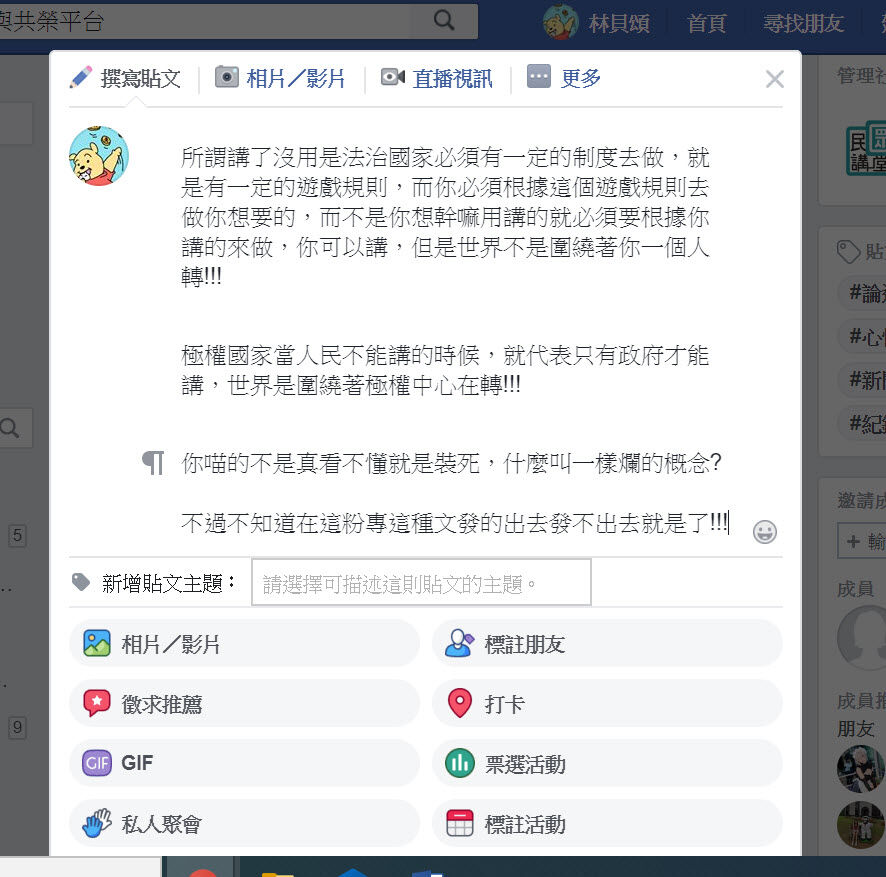Click the search magnifier in top bar

pos(444,20)
